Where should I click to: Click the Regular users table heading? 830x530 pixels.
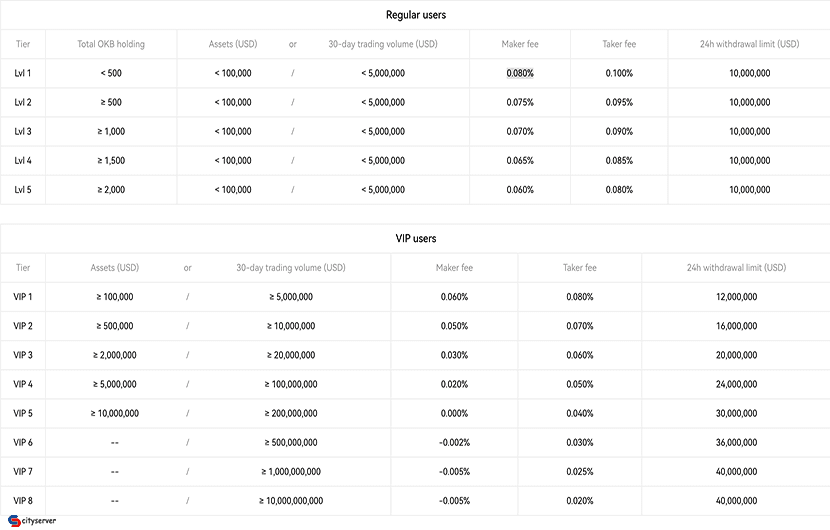point(416,15)
